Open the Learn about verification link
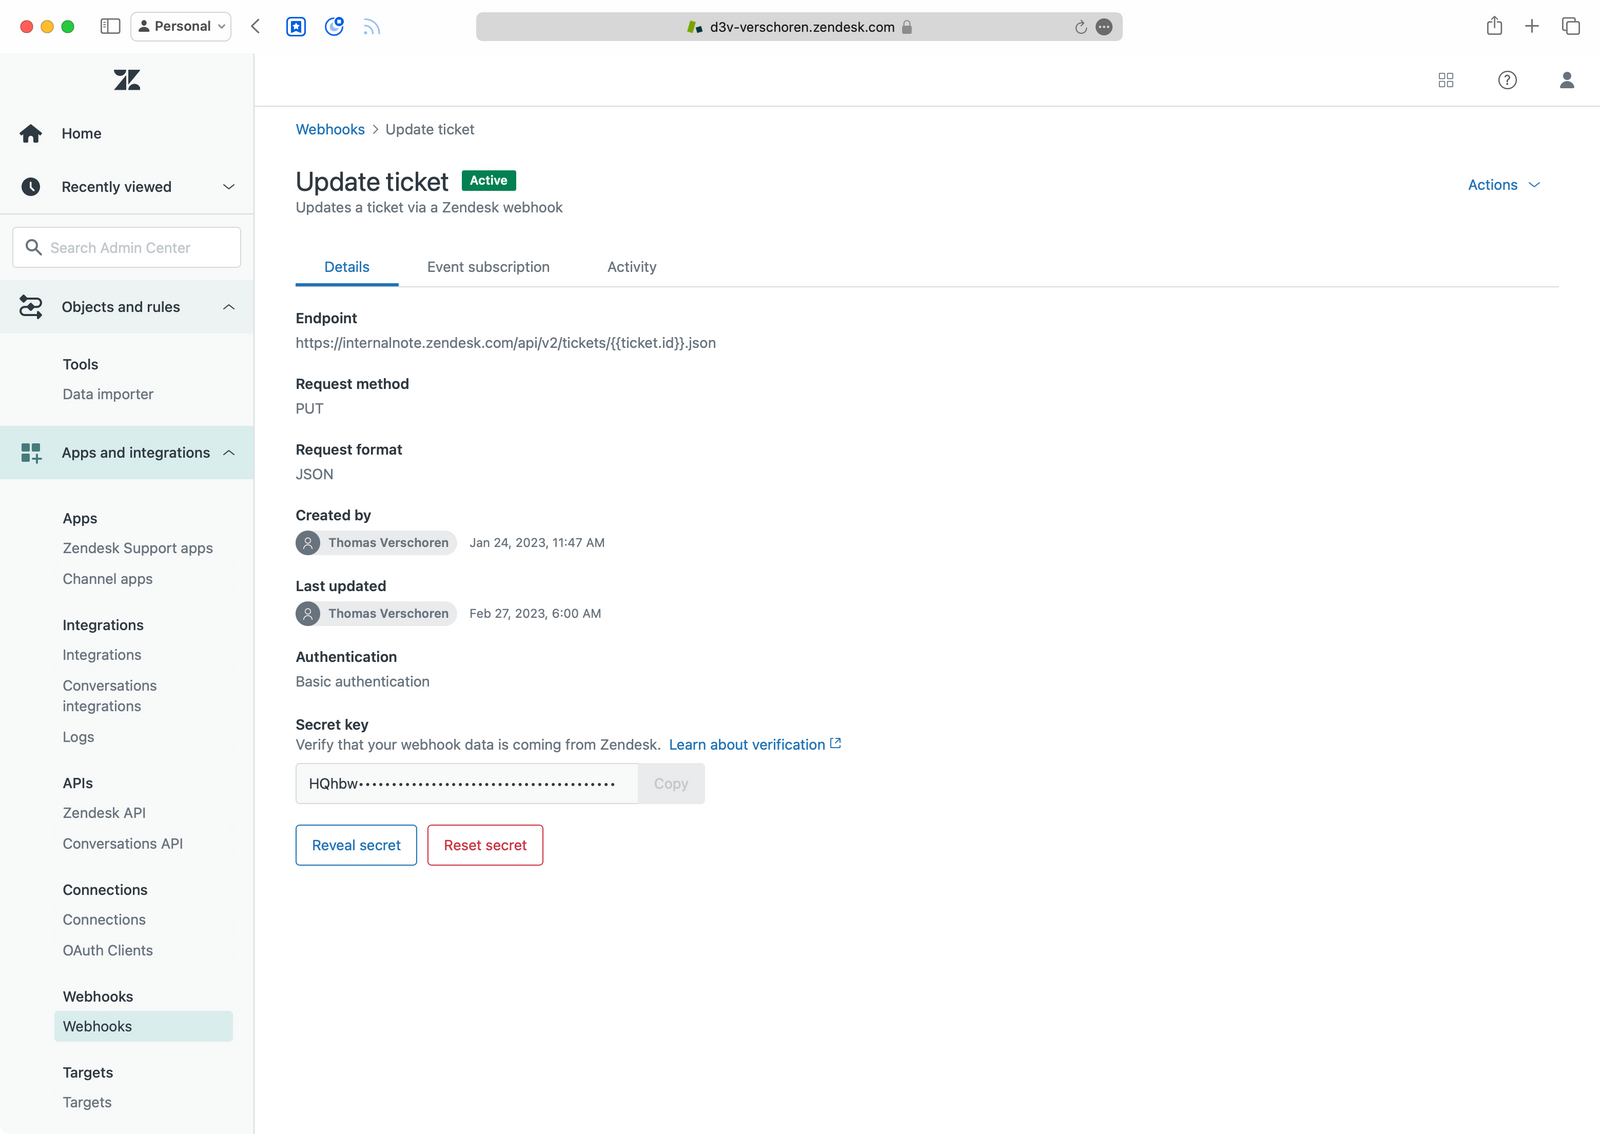 pyautogui.click(x=748, y=744)
